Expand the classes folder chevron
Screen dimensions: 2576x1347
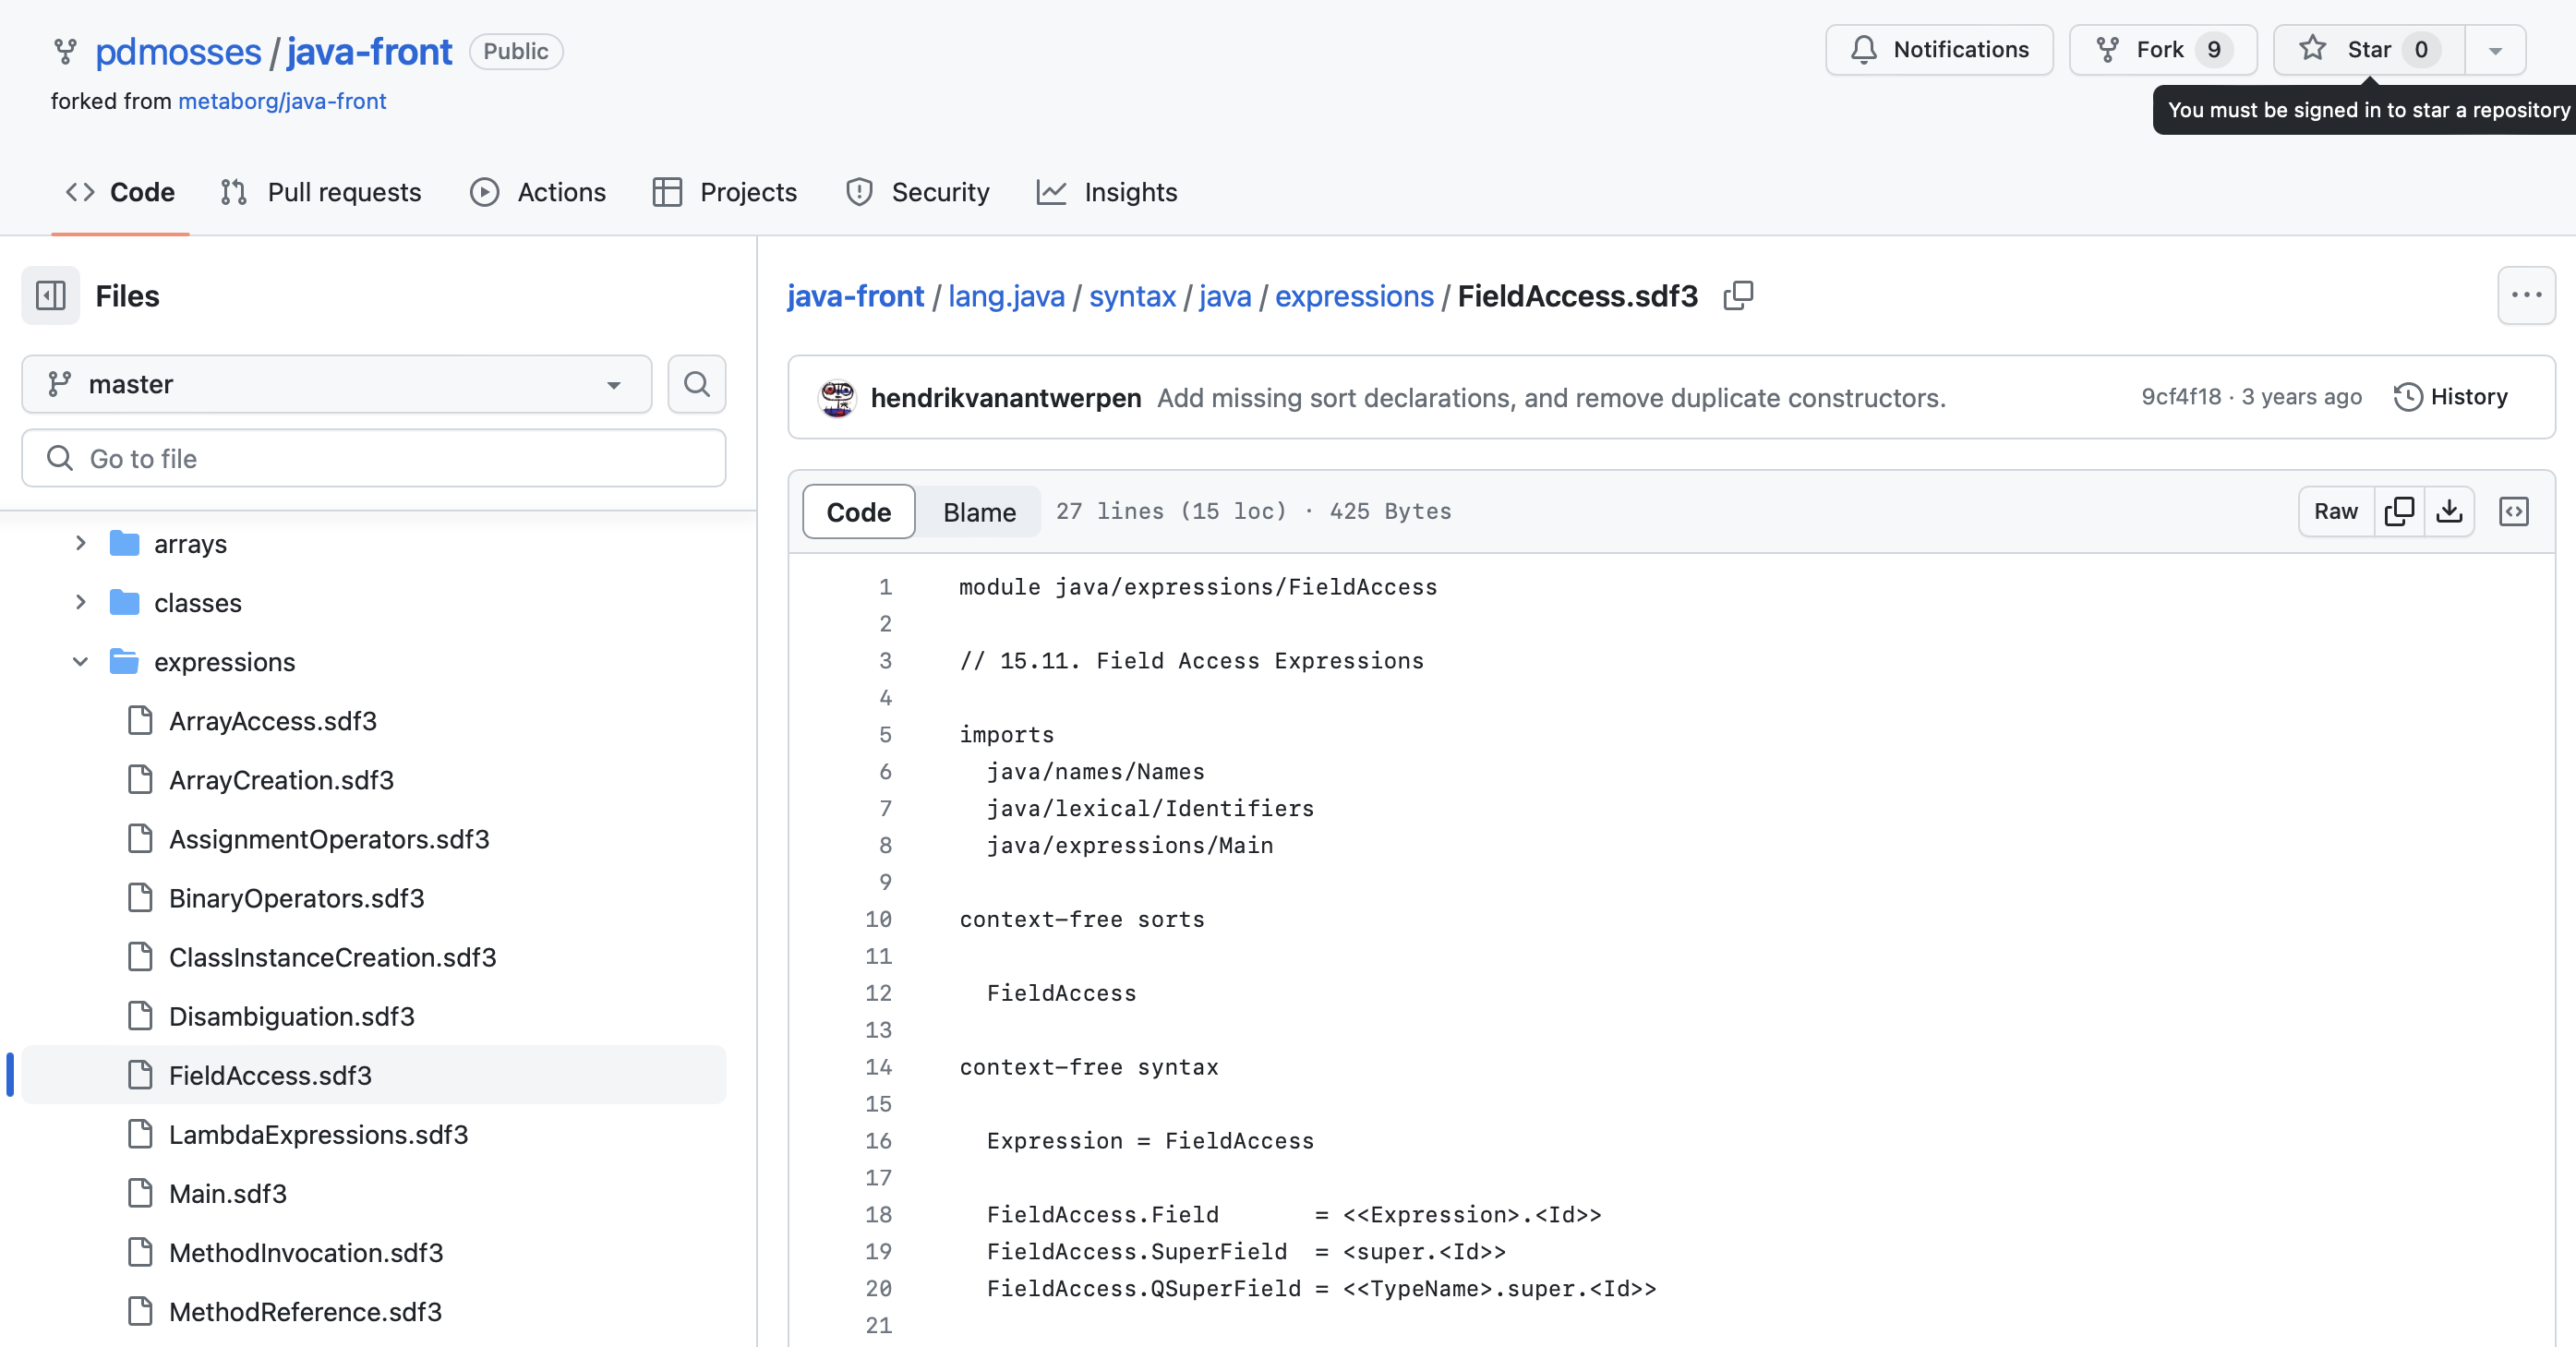pos(81,602)
